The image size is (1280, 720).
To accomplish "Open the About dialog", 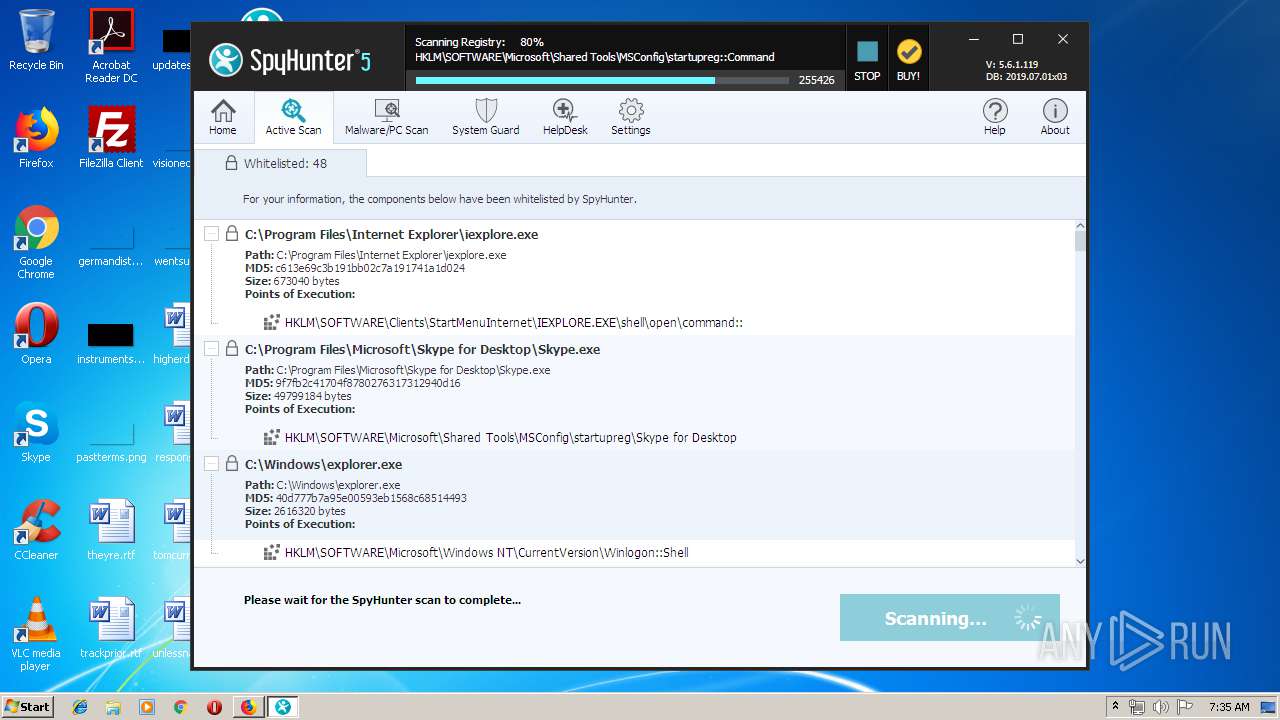I will [1055, 117].
